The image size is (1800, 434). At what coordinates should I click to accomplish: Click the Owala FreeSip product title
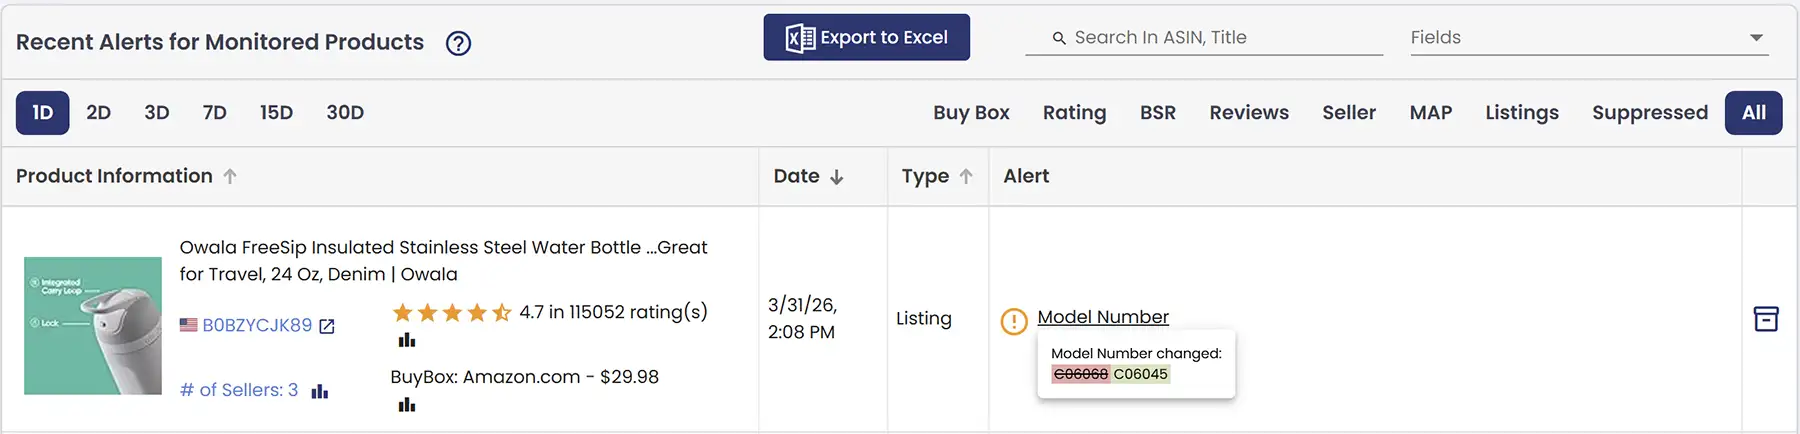point(443,261)
